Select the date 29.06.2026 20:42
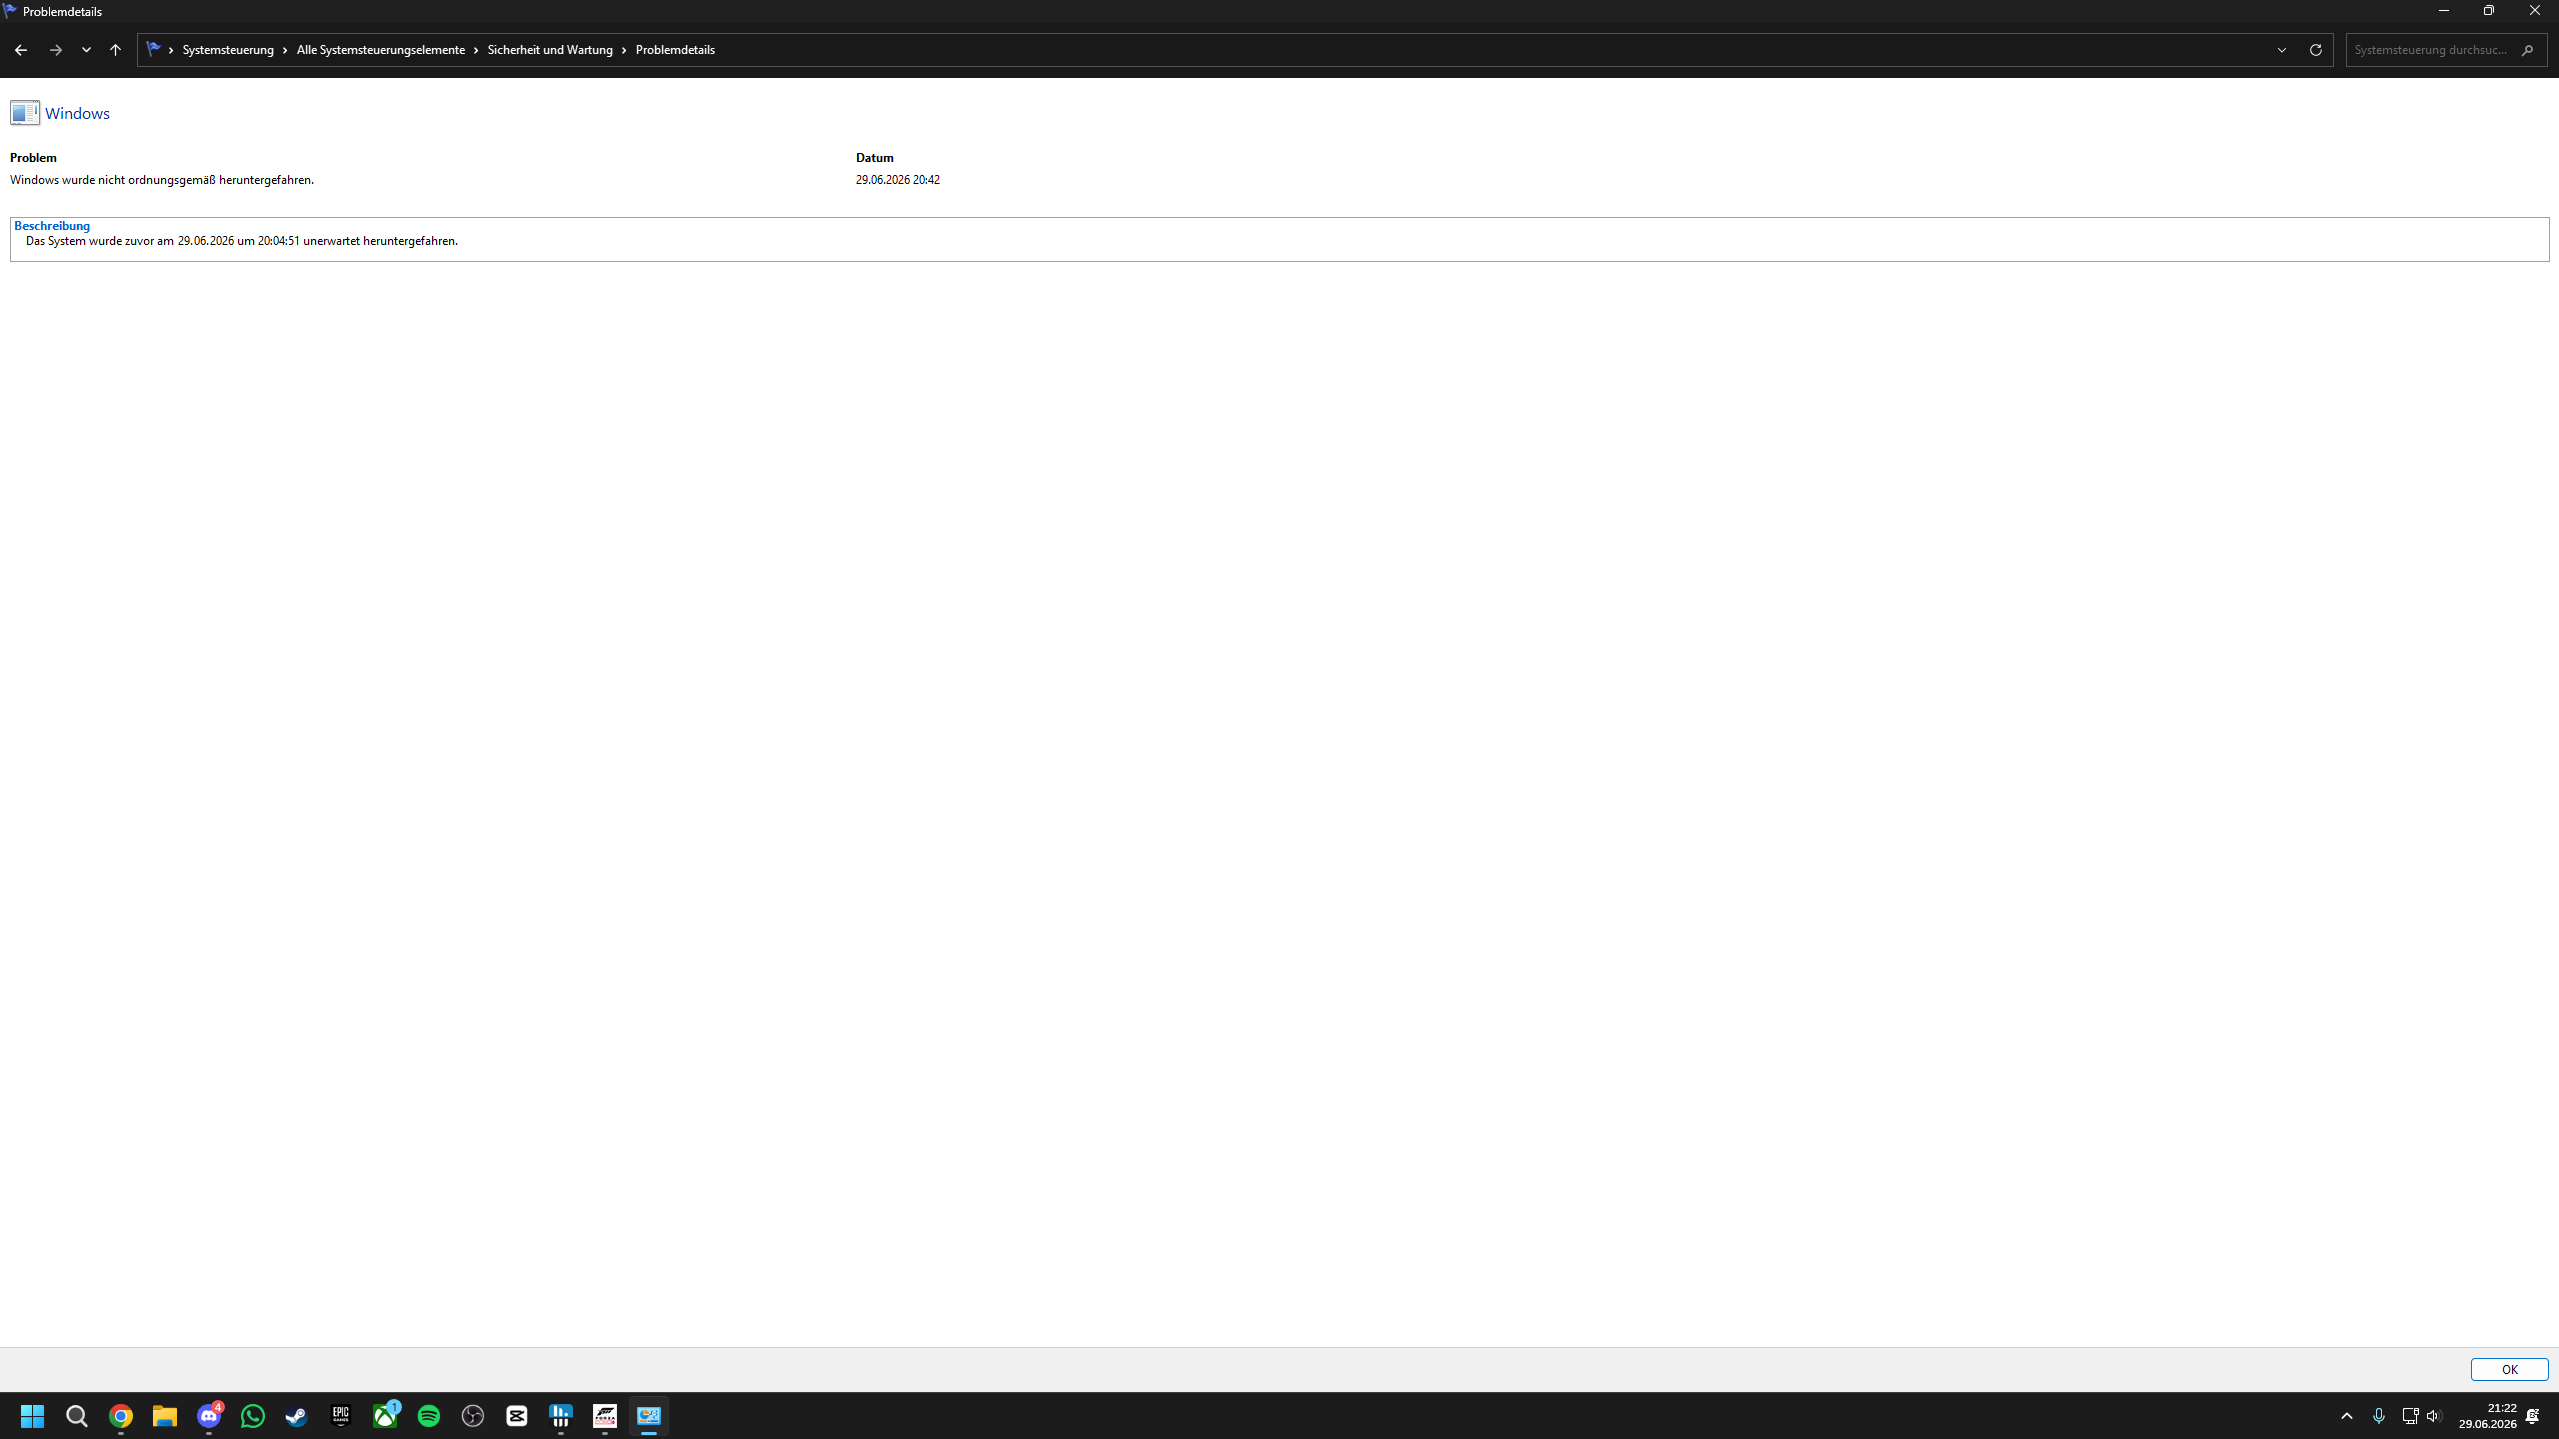This screenshot has height=1439, width=2559. click(897, 180)
